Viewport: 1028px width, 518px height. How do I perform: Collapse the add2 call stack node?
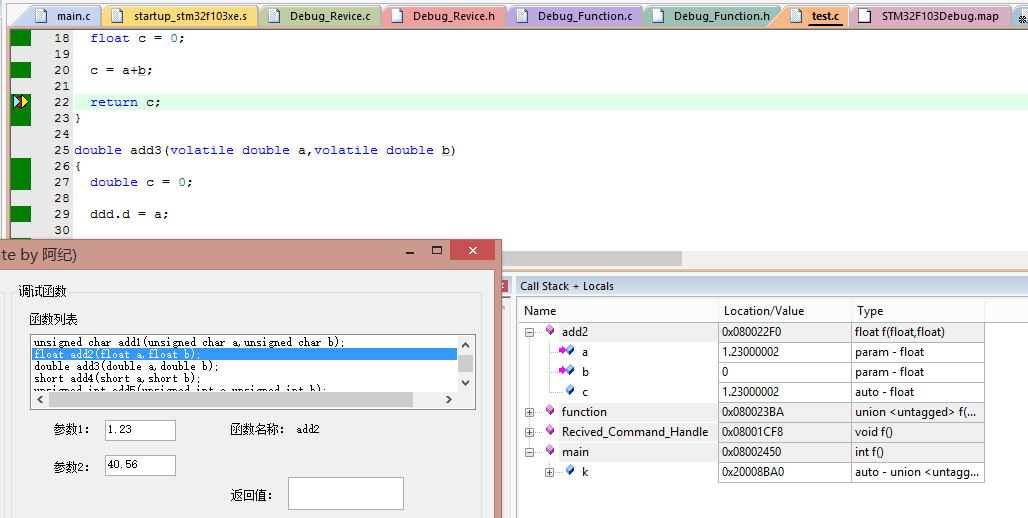[529, 332]
